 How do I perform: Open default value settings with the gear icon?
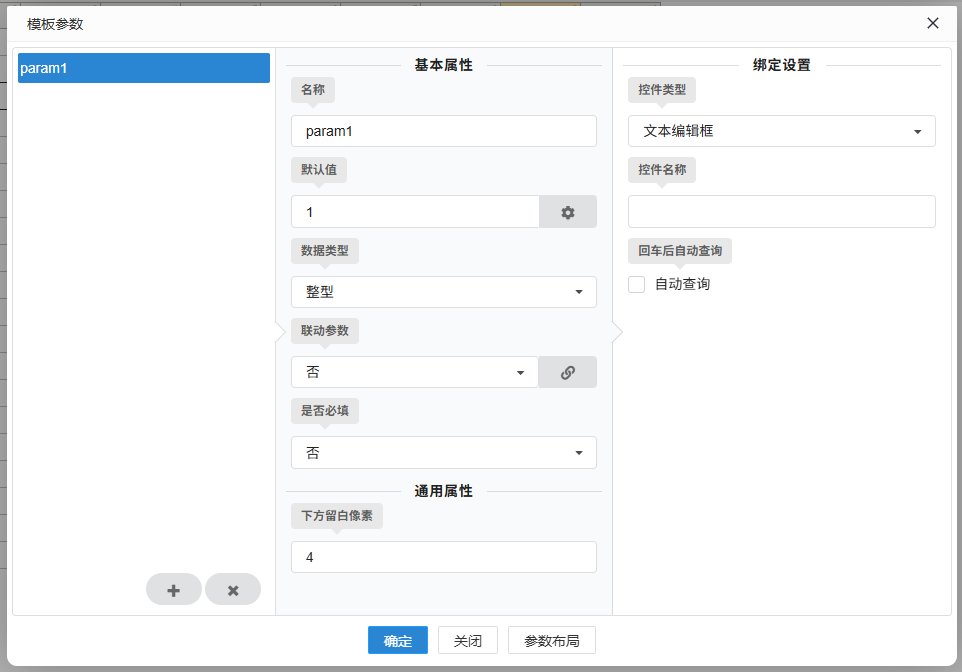[x=568, y=212]
